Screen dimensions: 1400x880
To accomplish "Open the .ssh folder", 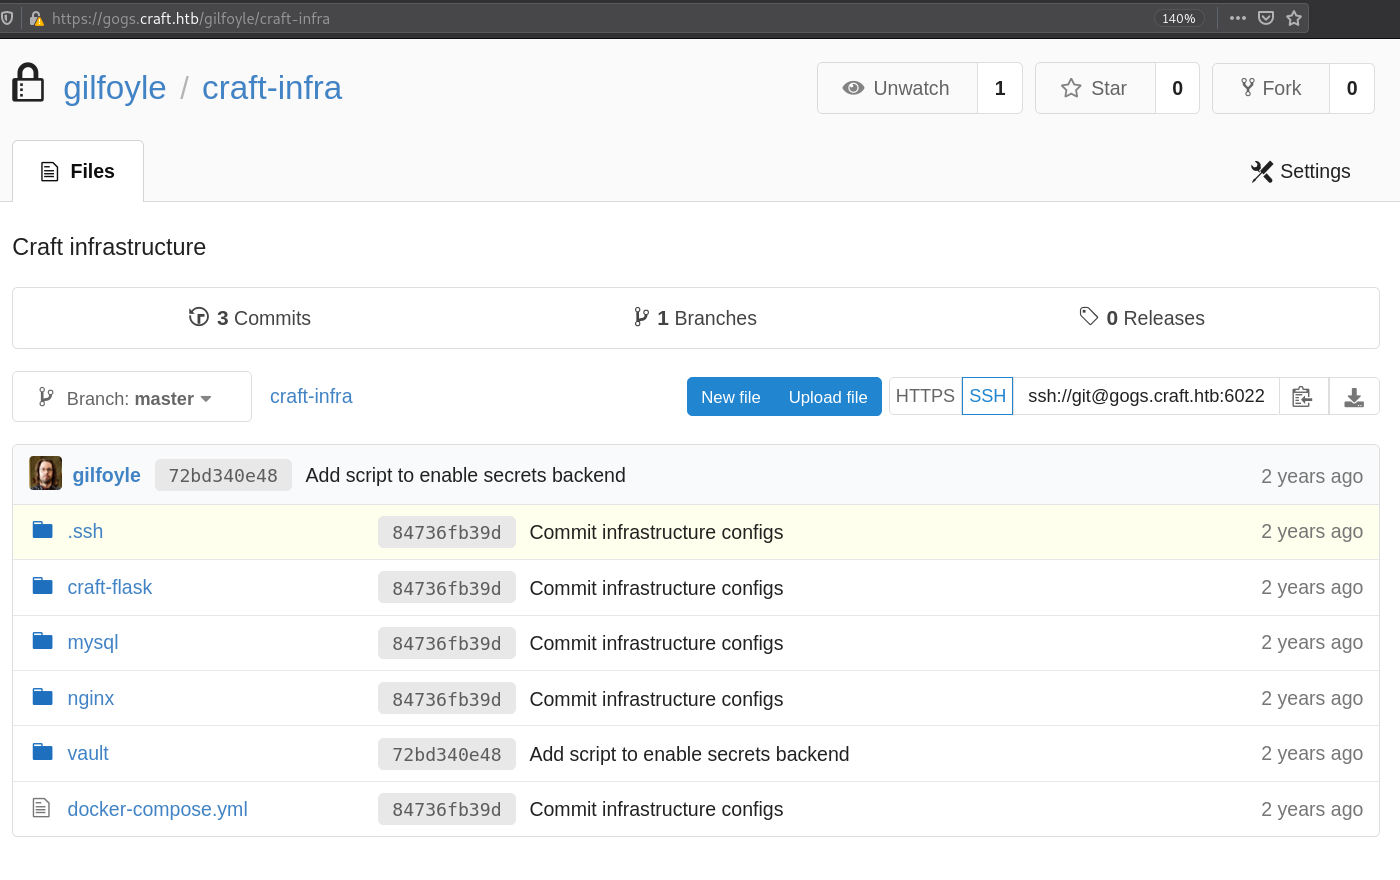I will coord(85,531).
